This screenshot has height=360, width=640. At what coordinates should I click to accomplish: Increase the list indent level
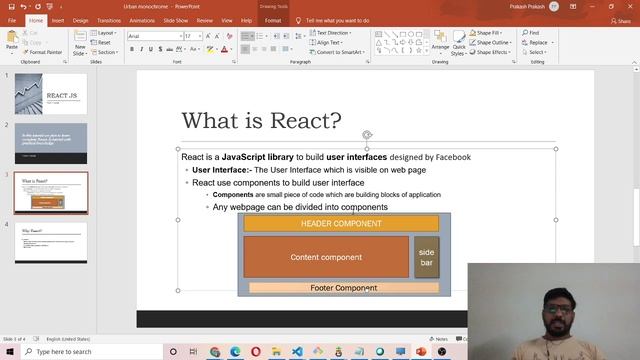click(x=286, y=36)
